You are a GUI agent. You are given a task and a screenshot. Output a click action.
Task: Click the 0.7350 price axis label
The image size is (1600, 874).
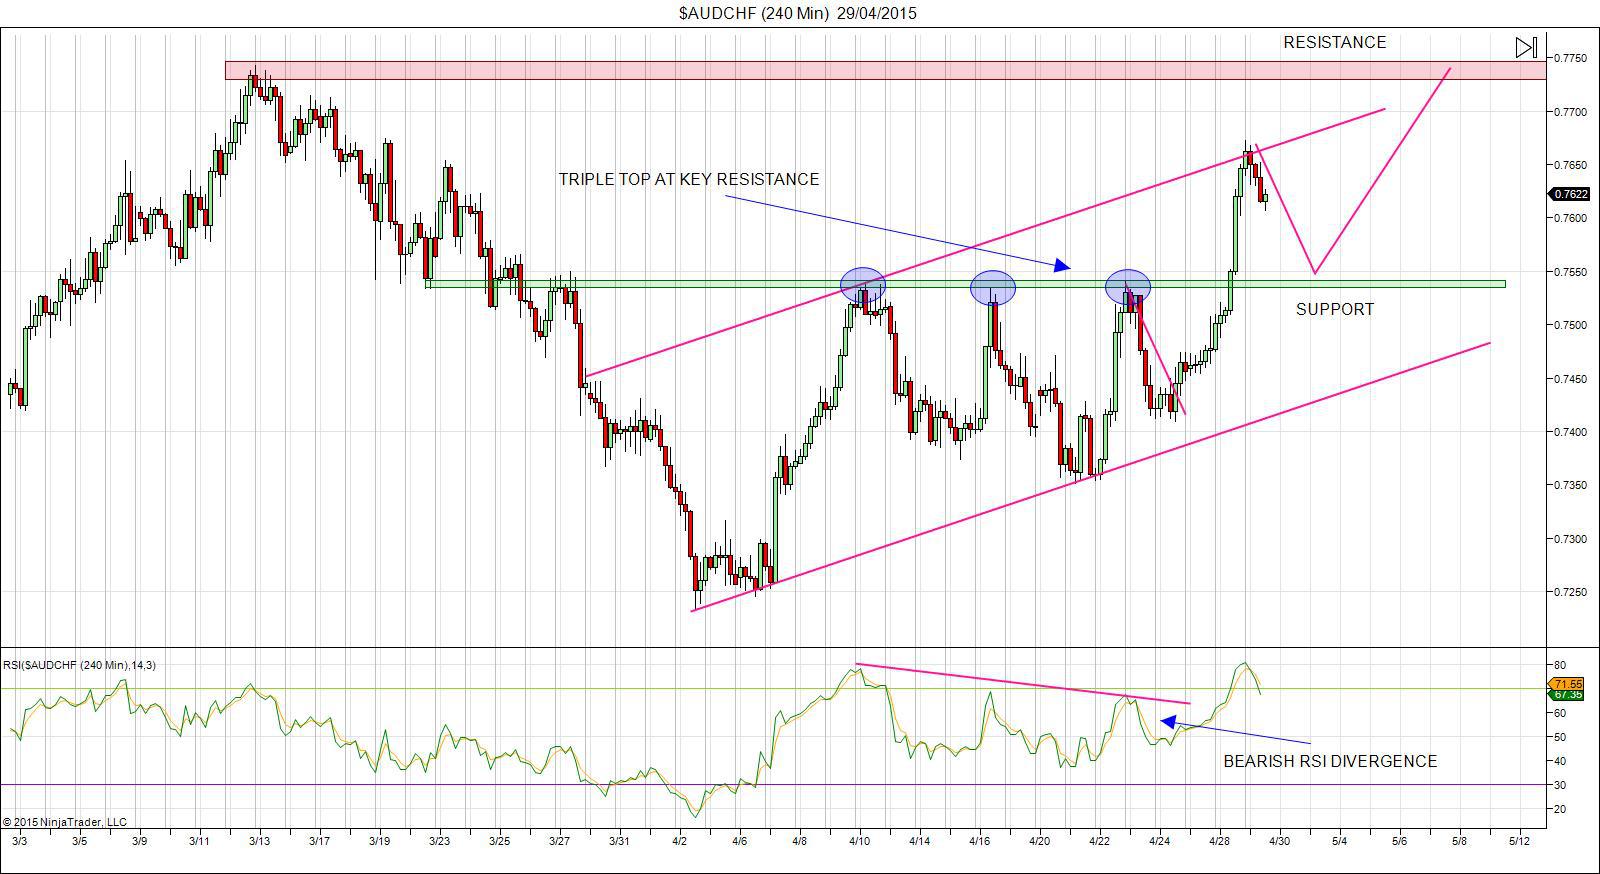(1570, 485)
